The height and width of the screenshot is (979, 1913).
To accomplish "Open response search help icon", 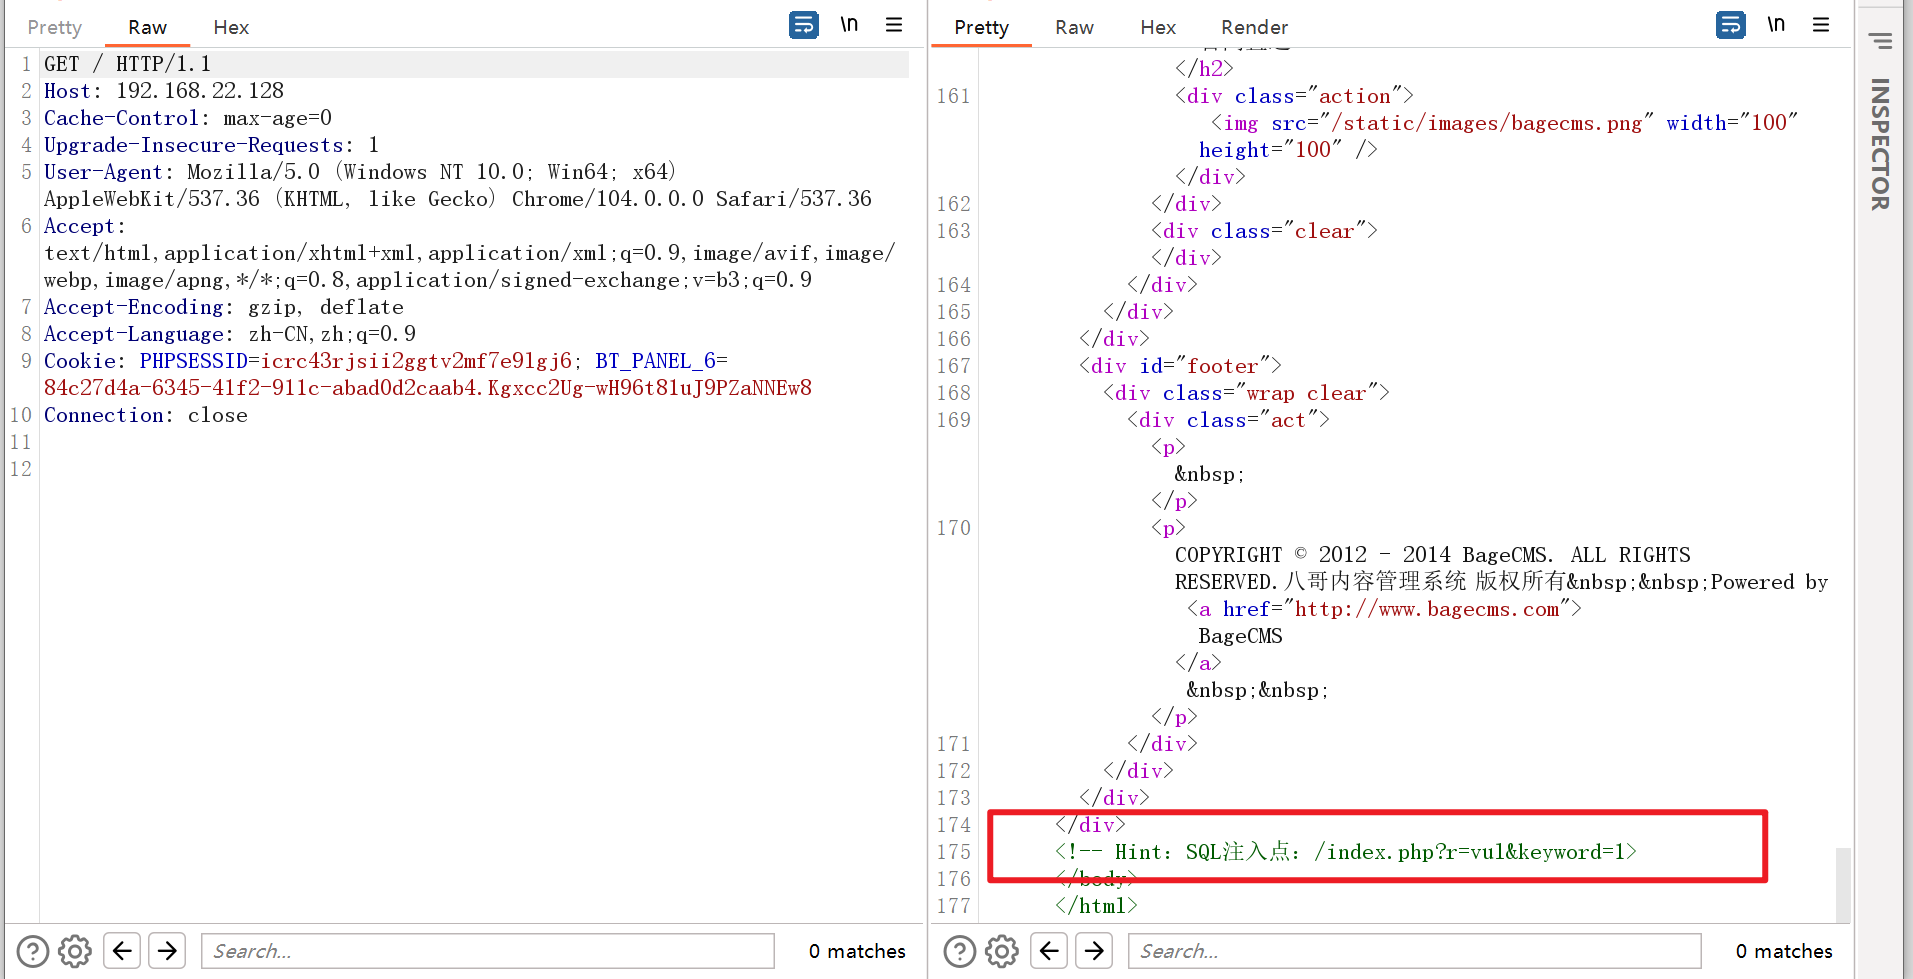I will click(x=960, y=951).
